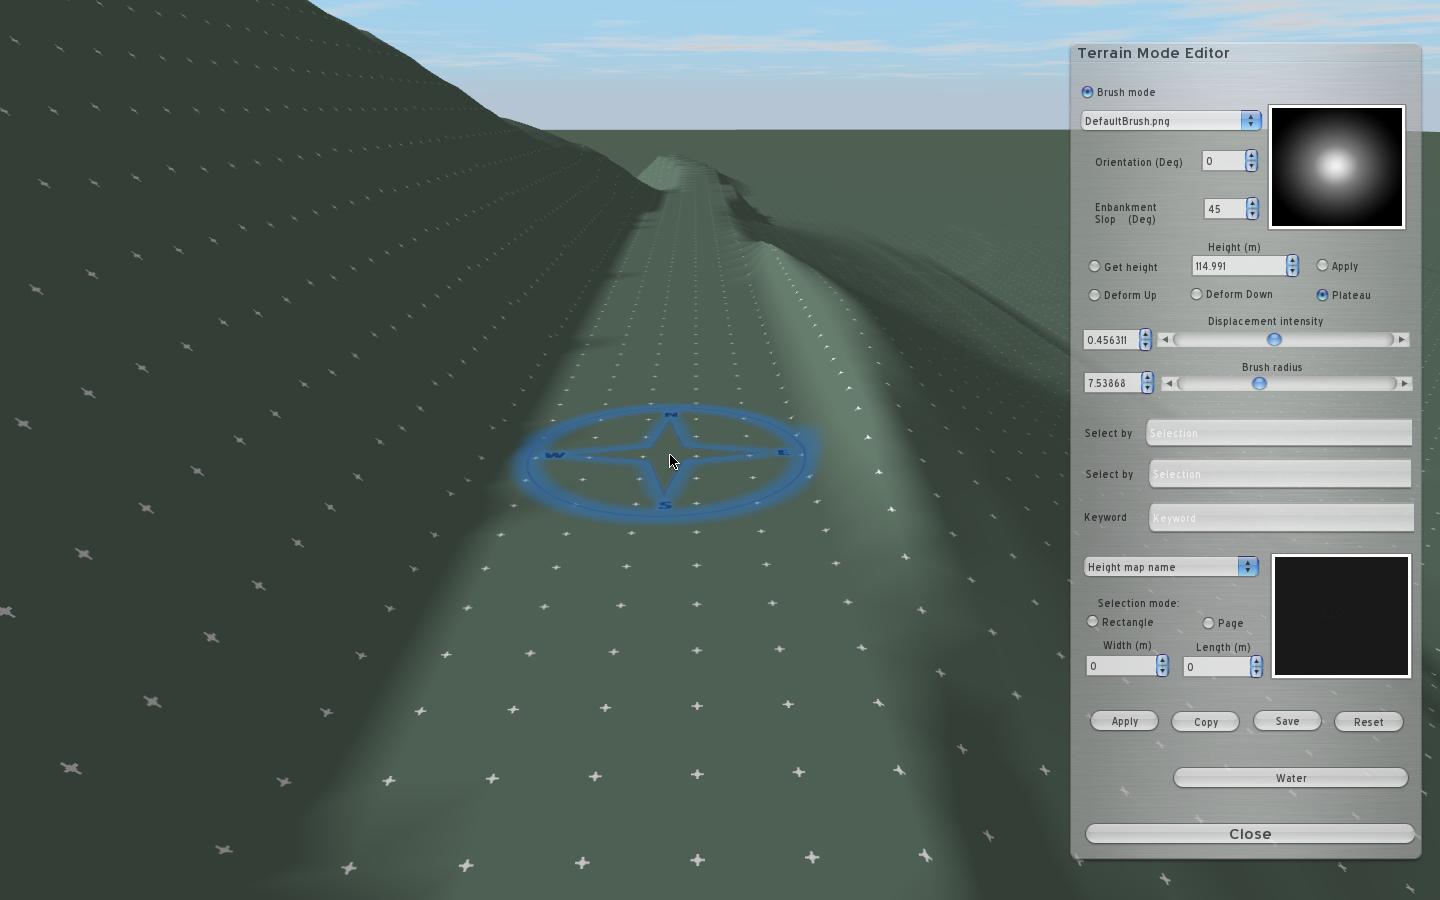Click the compass brush cursor on terrain
Image resolution: width=1440 pixels, height=900 pixels.
(666, 462)
